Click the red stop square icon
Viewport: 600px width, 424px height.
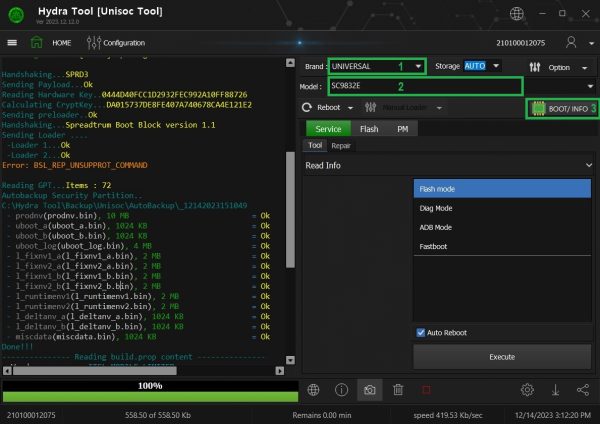(426, 390)
